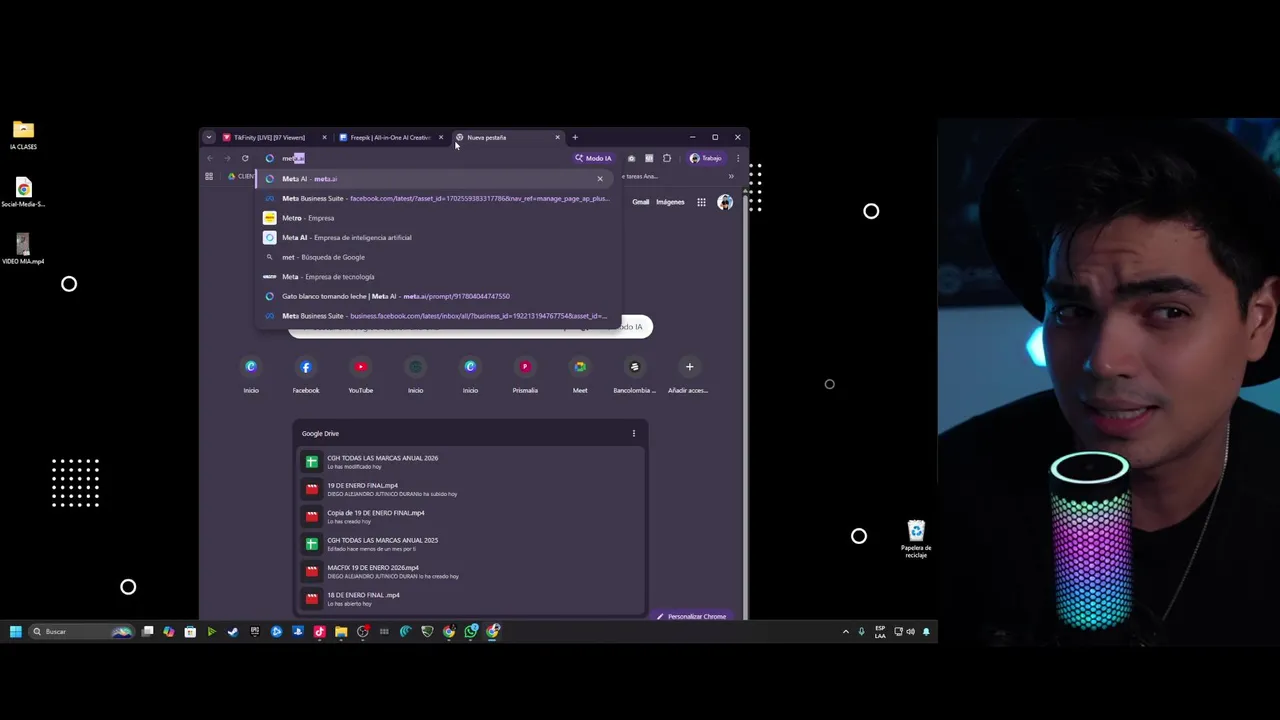Click the camera icon in Chrome toolbar

click(631, 158)
